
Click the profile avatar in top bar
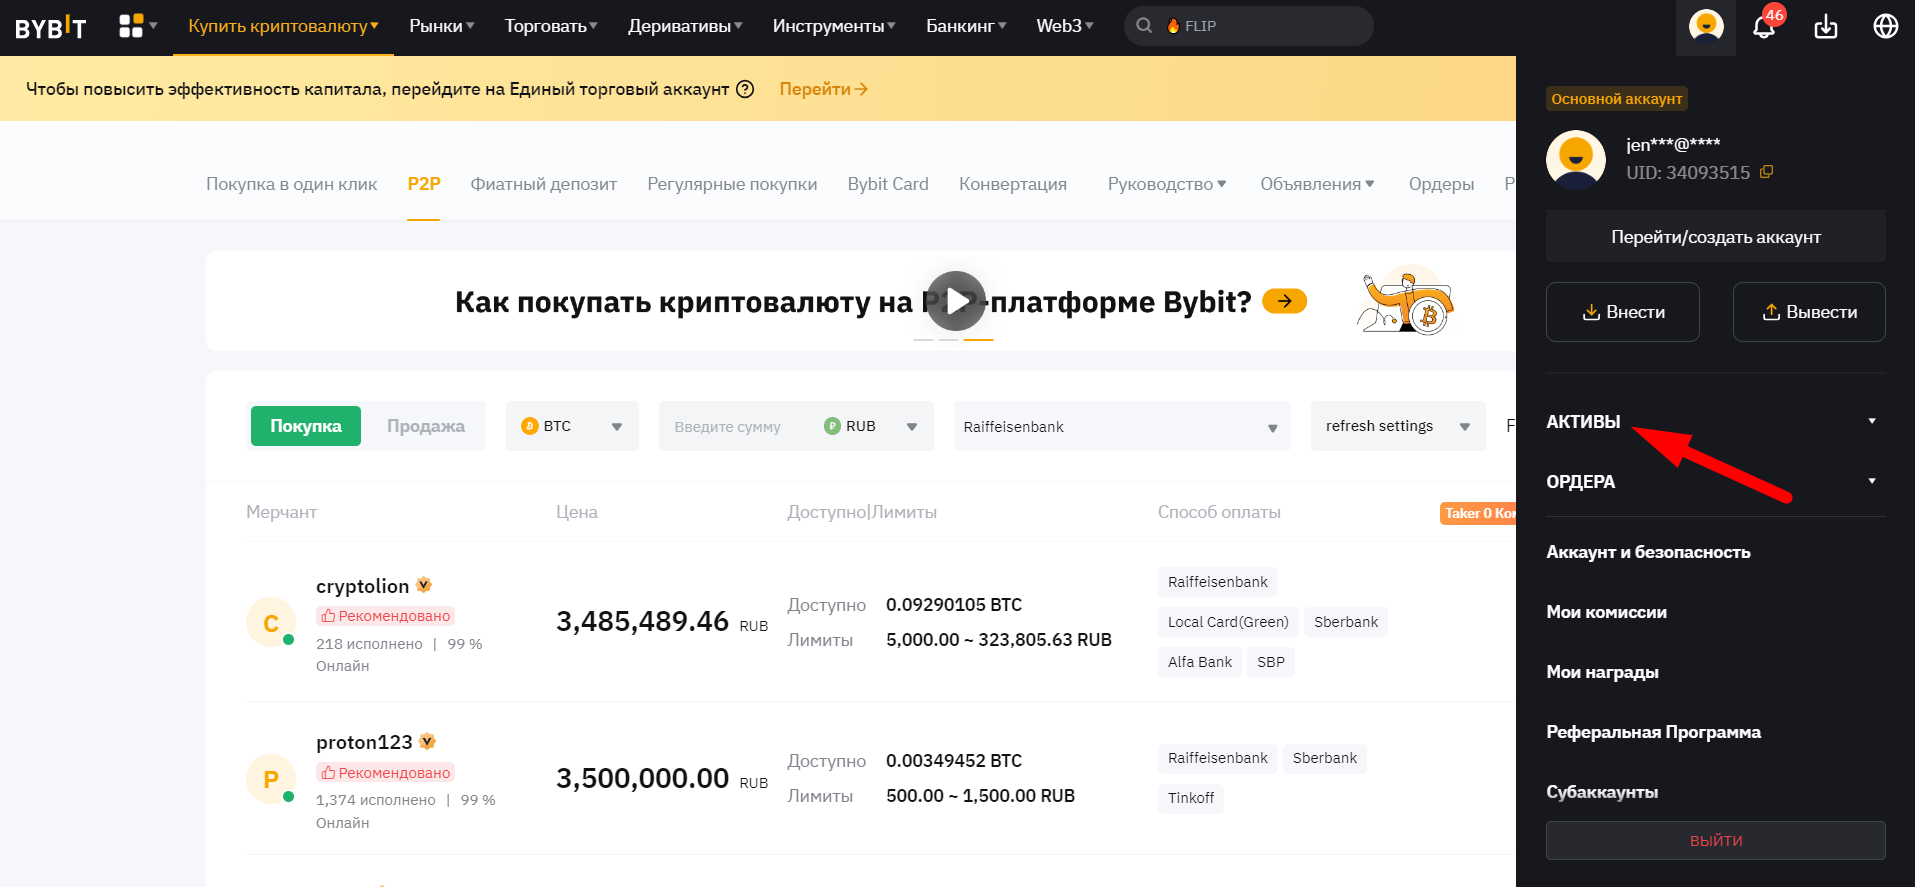(1706, 27)
